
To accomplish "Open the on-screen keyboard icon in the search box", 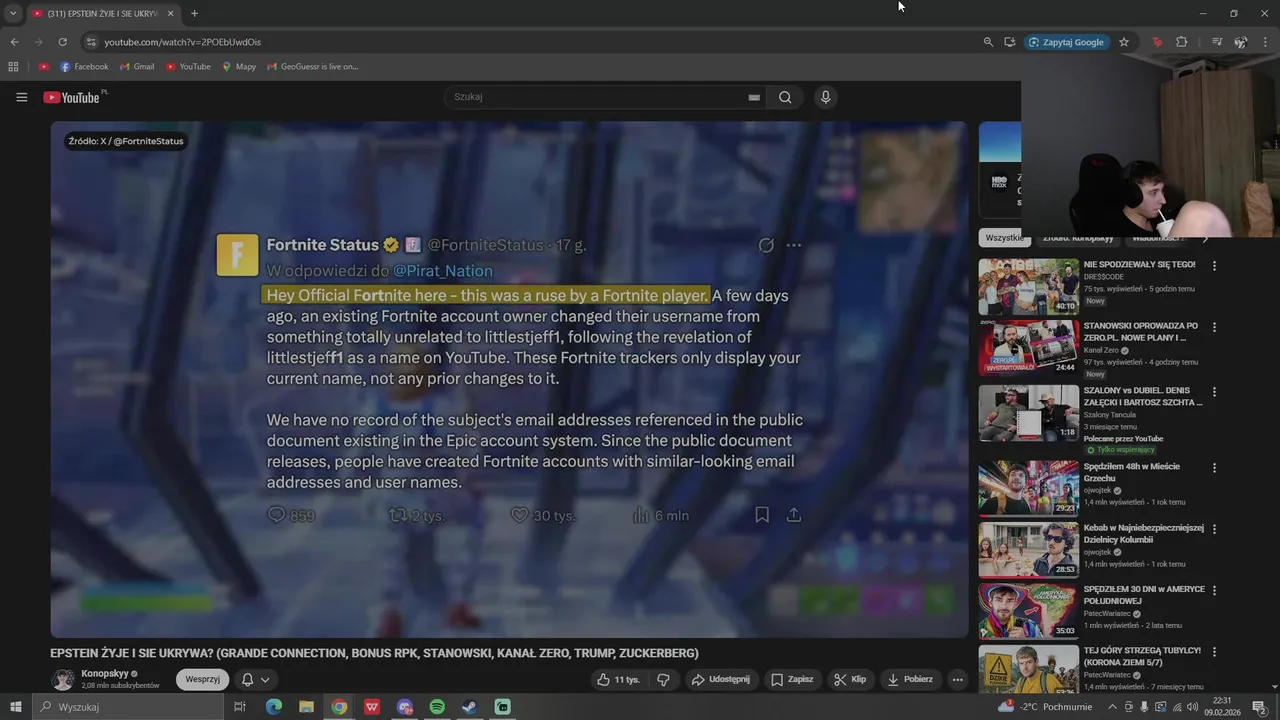I will coord(754,97).
